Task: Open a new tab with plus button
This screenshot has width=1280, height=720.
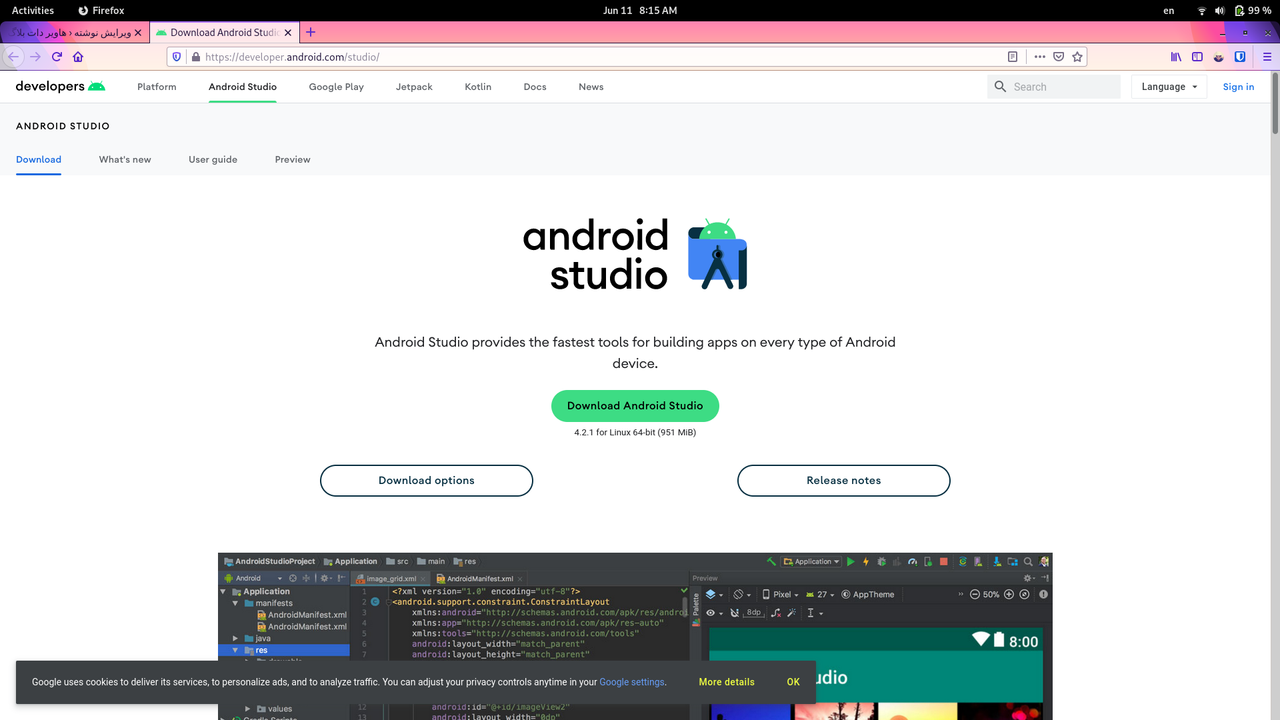Action: coord(311,32)
